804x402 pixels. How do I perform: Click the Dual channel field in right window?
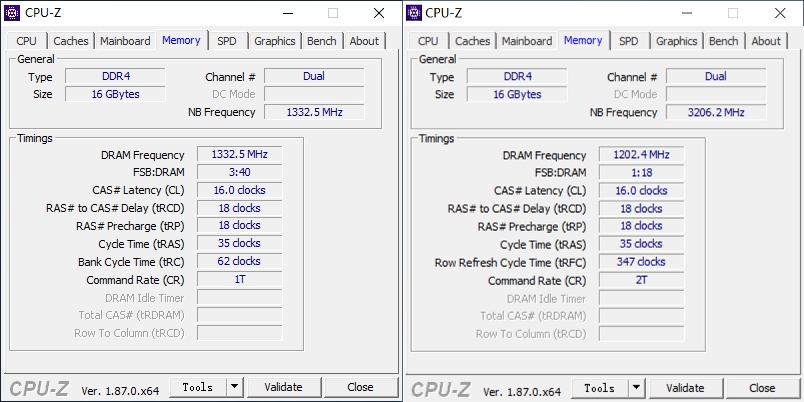coord(716,77)
